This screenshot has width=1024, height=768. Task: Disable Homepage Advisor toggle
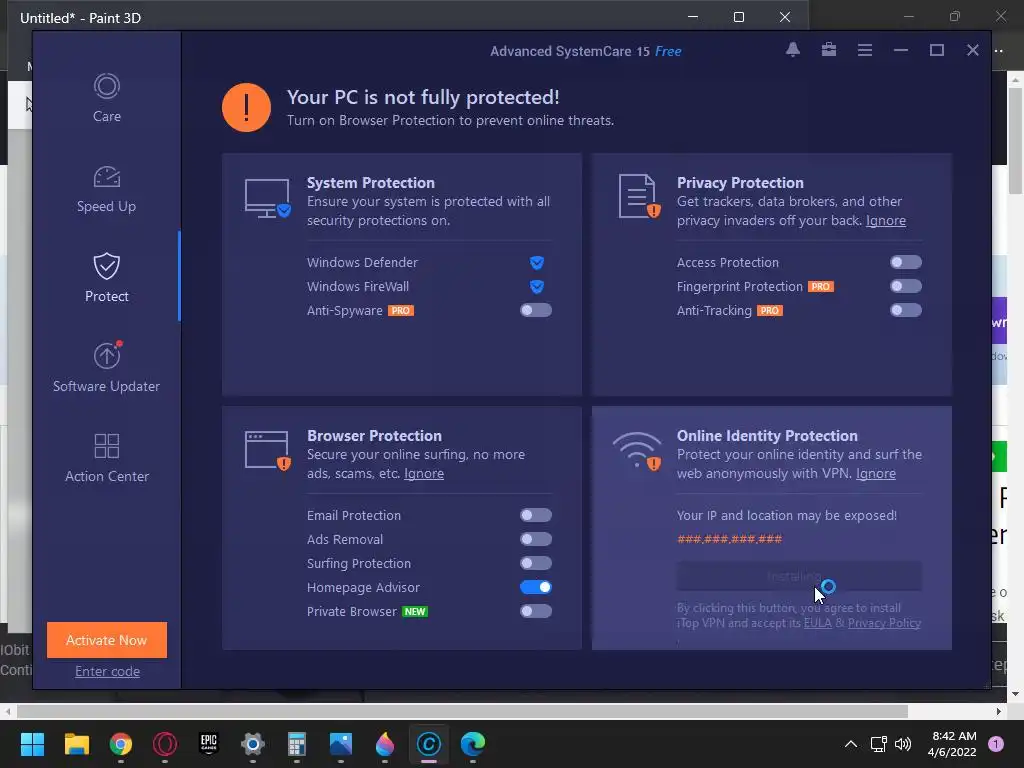(536, 587)
